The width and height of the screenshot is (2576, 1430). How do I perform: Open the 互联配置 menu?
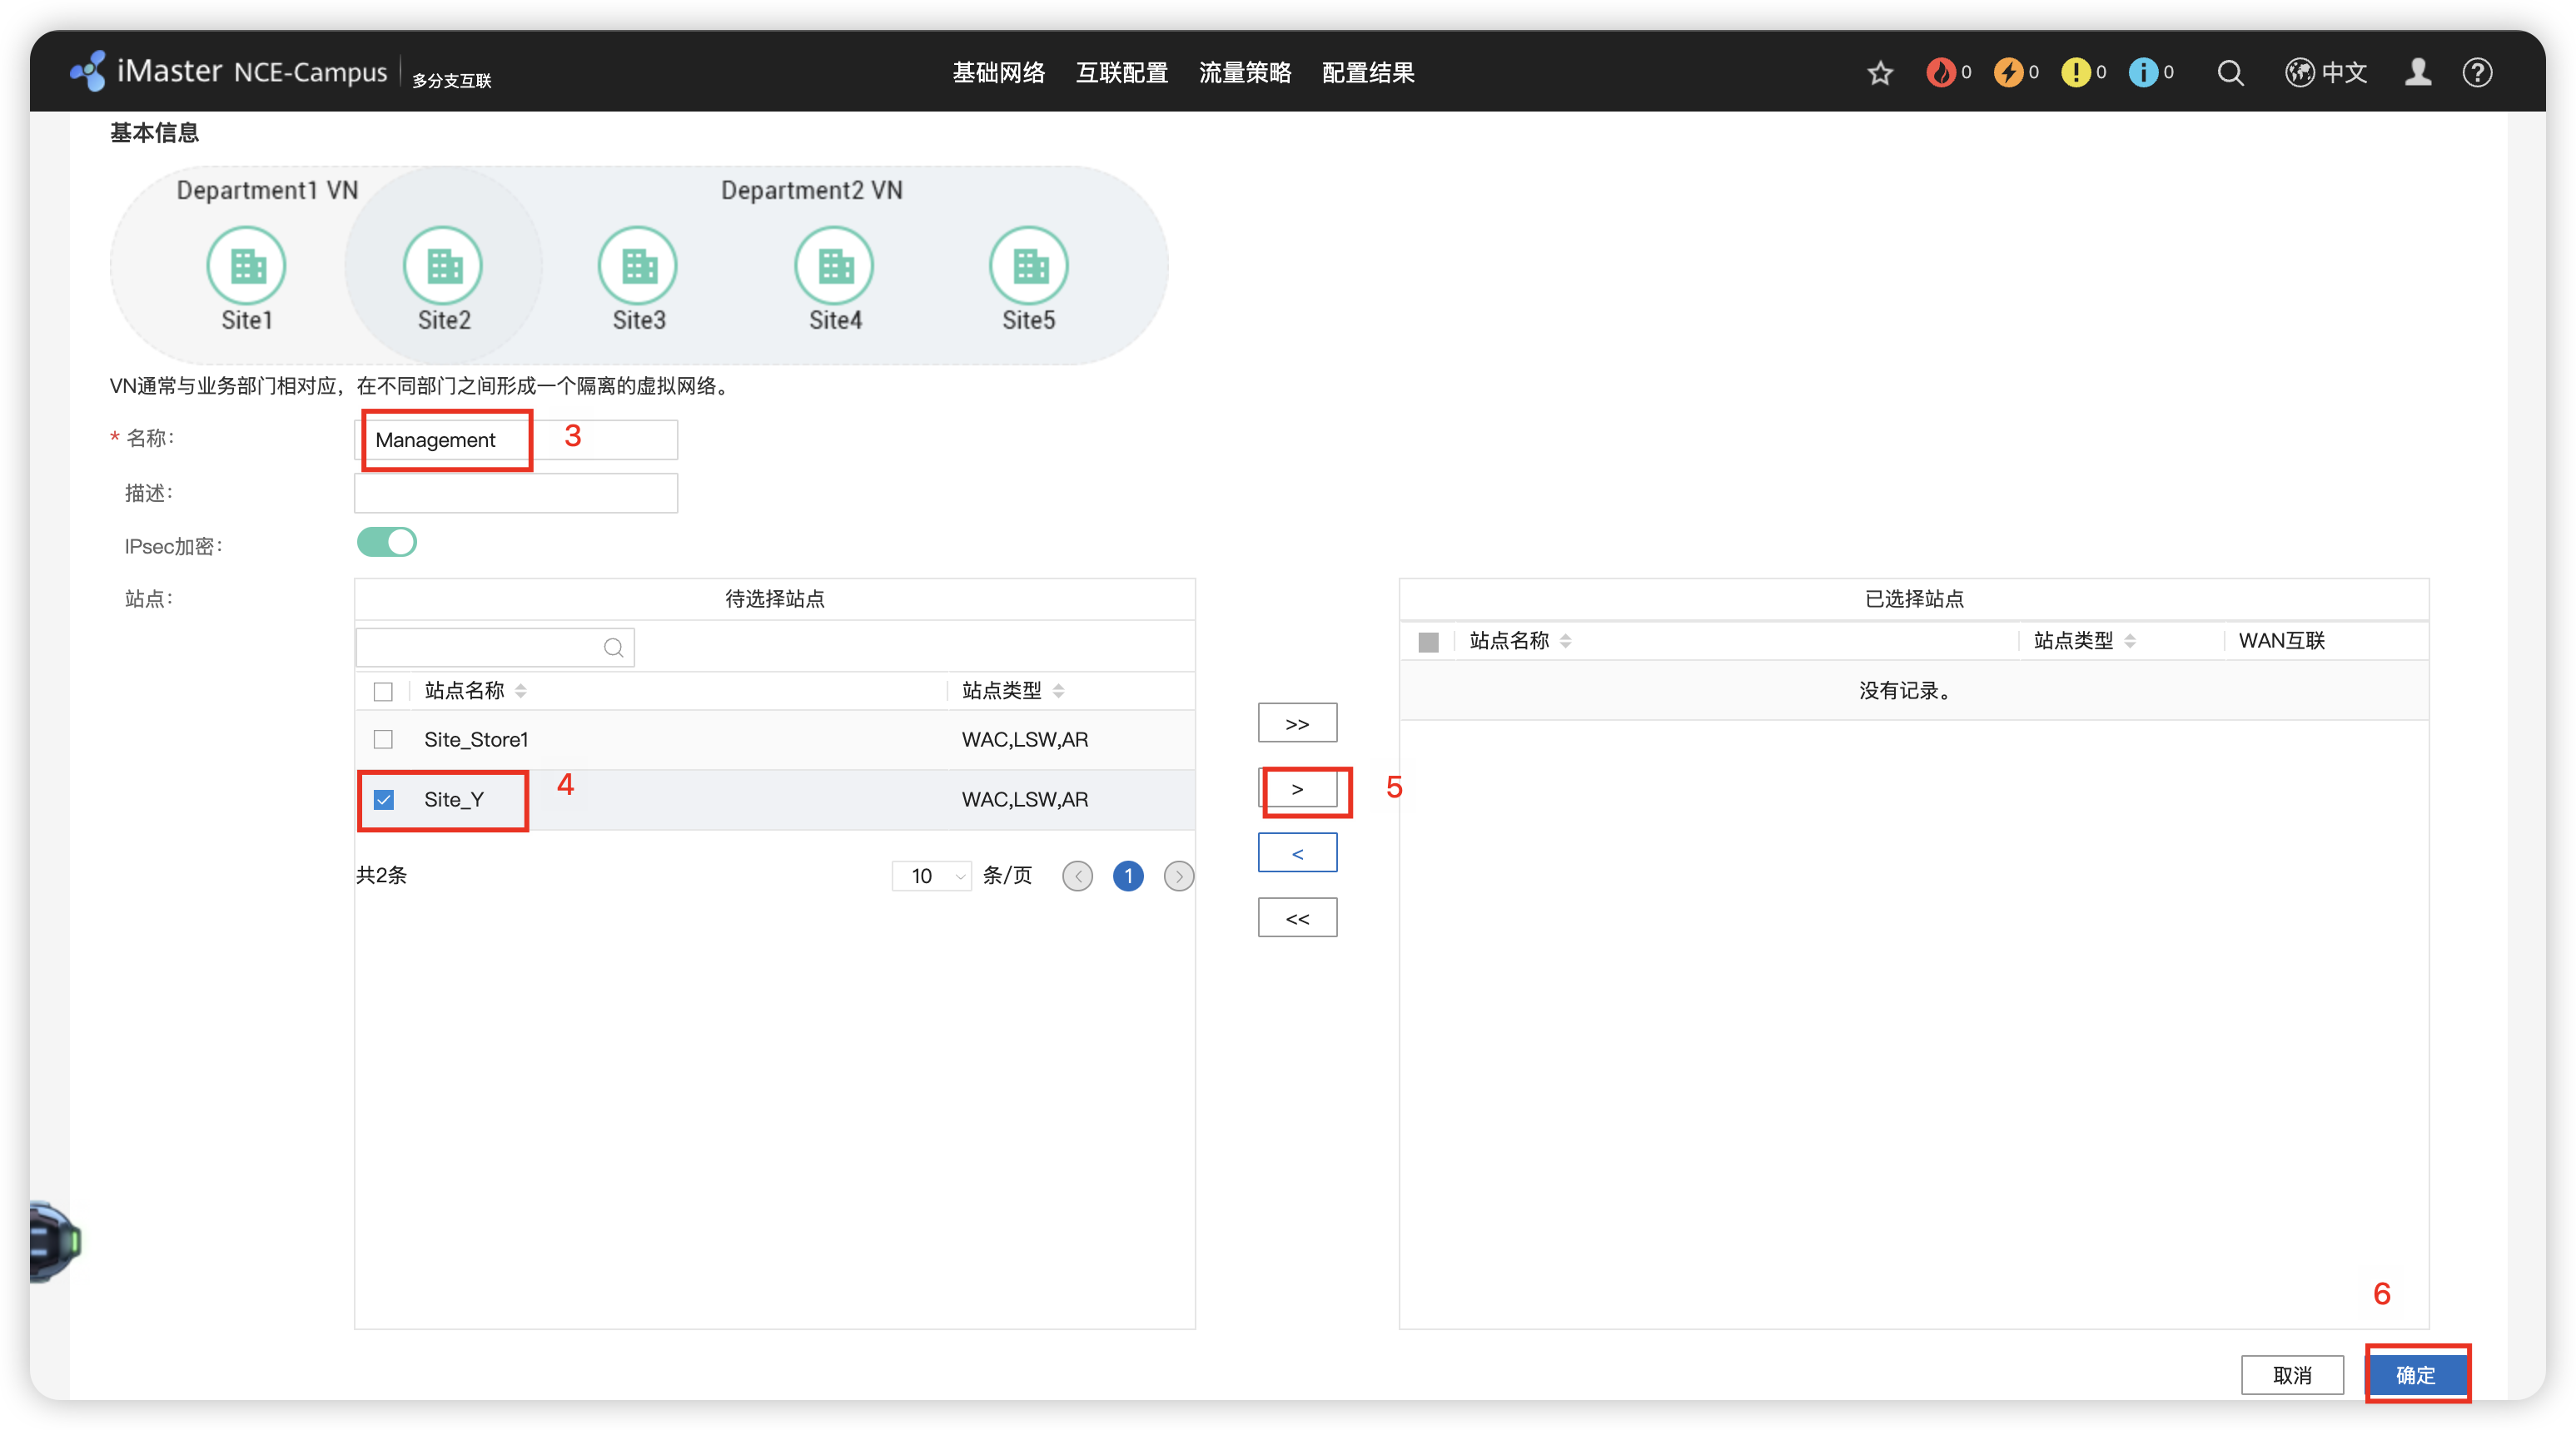[x=1121, y=73]
